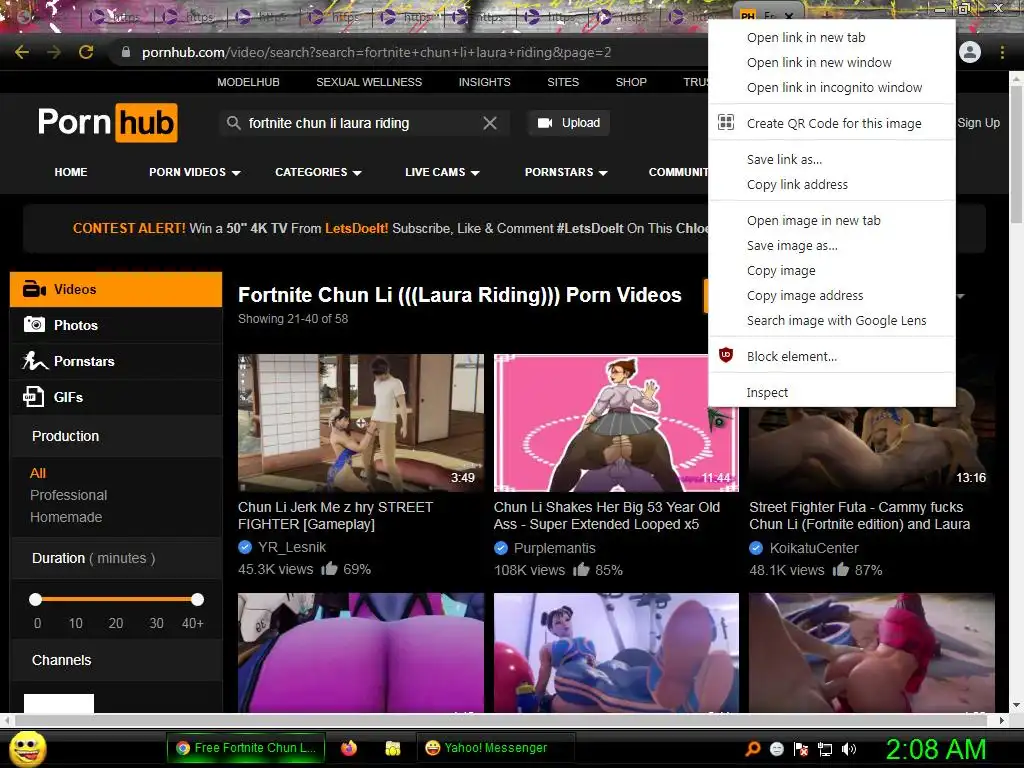Screen dimensions: 1024x768
Task: Switch to the Videos sidebar tab
Action: point(116,289)
